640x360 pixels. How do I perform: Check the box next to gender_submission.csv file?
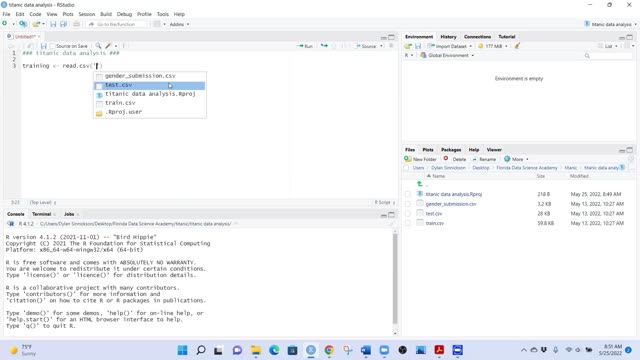408,204
